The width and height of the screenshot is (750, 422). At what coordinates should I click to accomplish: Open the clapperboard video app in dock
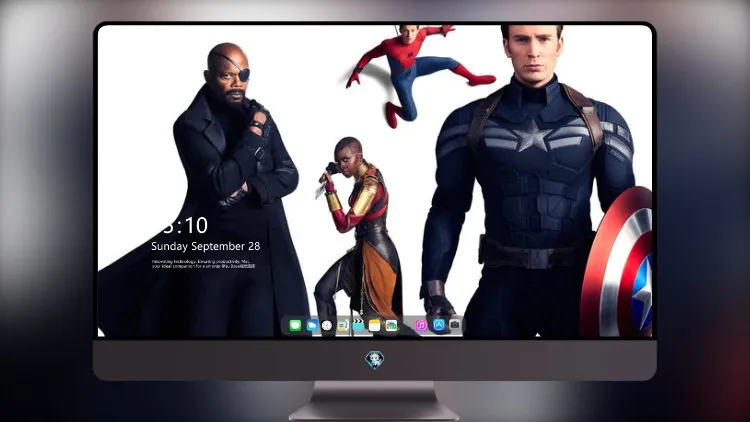click(358, 325)
